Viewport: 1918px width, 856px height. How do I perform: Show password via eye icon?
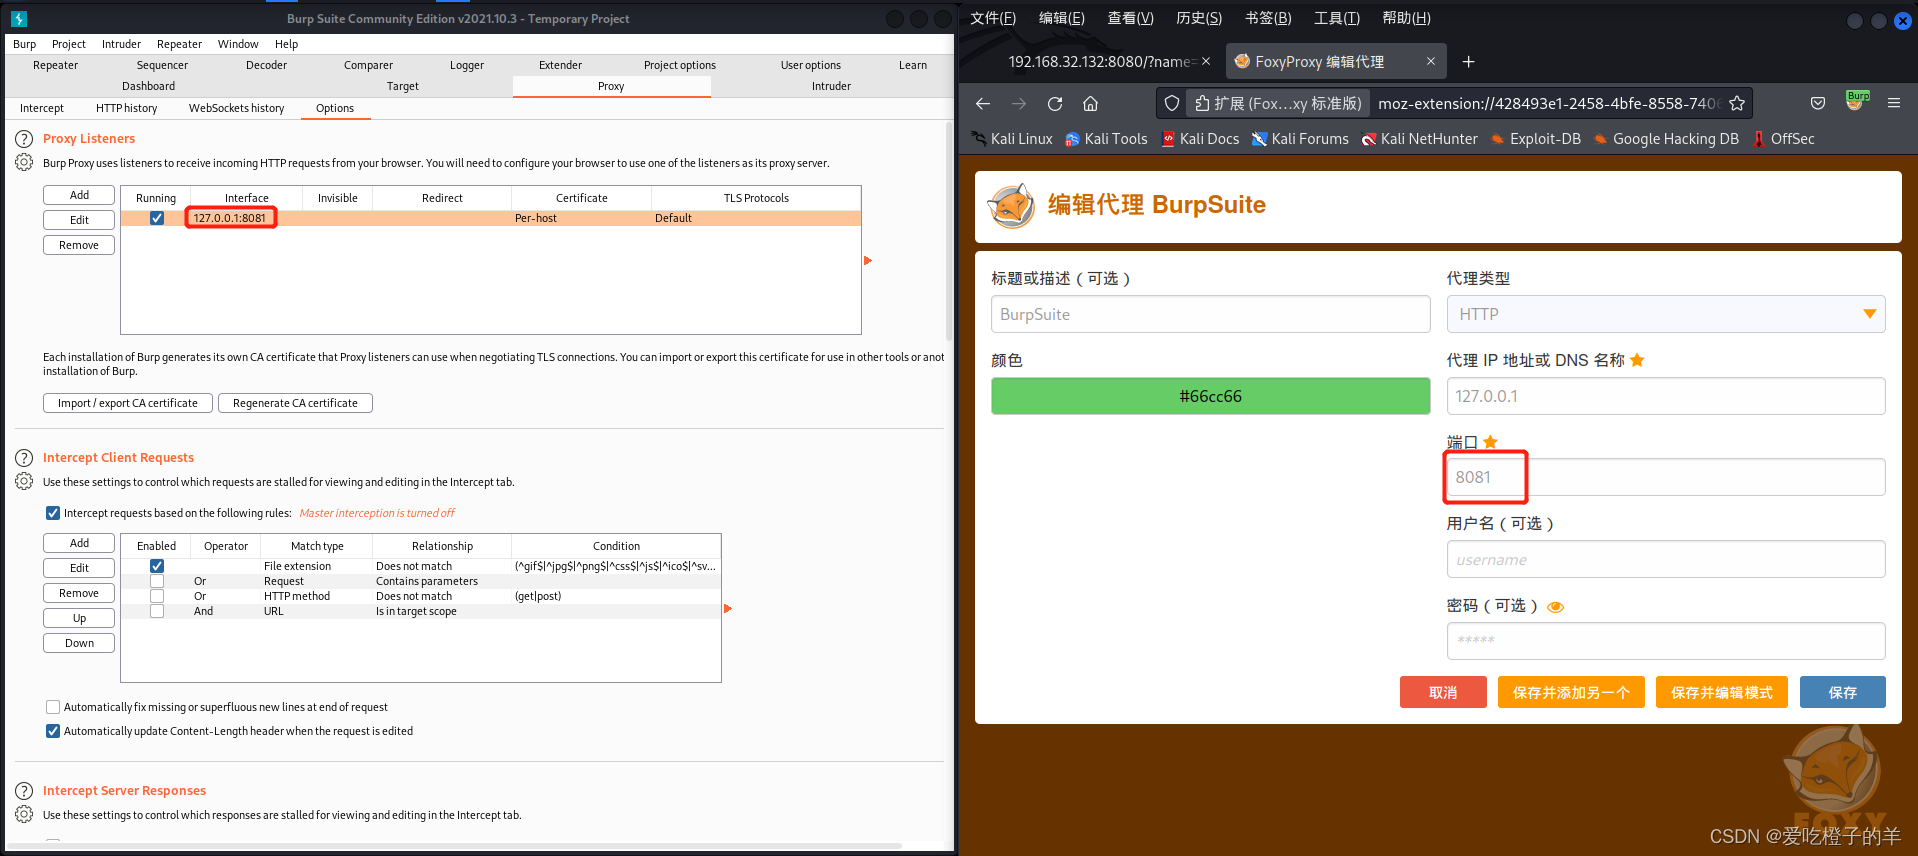[1555, 607]
